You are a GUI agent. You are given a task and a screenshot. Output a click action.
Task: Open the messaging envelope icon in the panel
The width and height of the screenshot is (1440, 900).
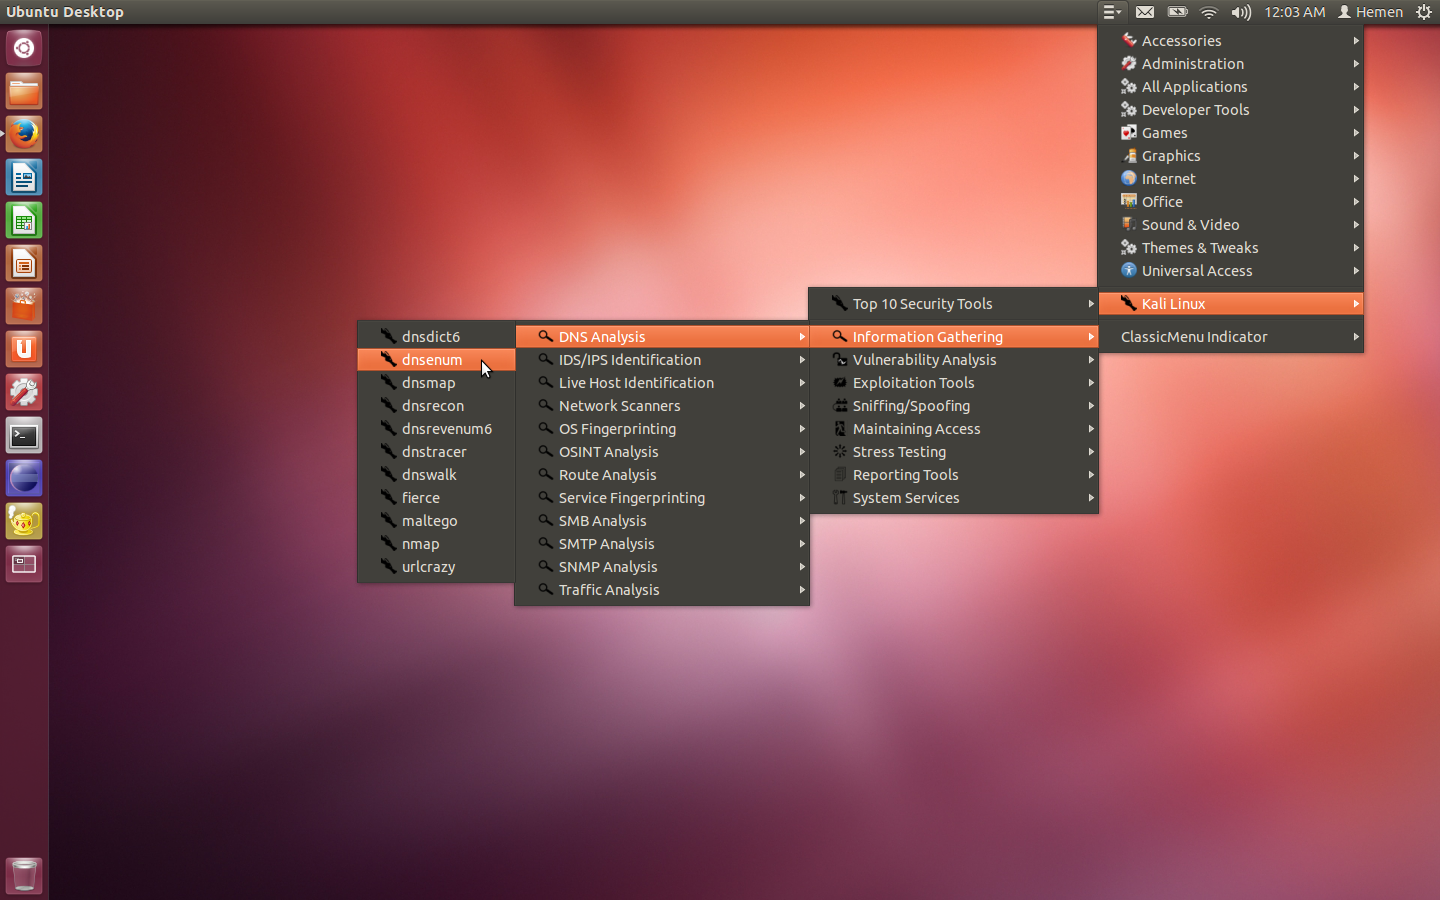tap(1145, 12)
